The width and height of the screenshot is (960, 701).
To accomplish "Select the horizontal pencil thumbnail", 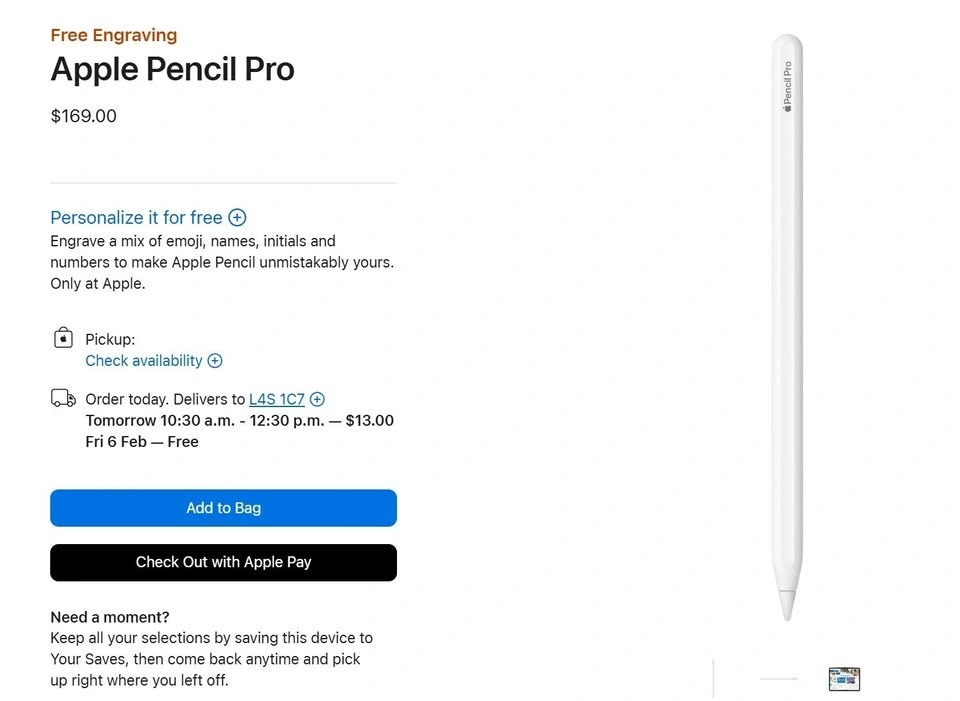I will (778, 678).
